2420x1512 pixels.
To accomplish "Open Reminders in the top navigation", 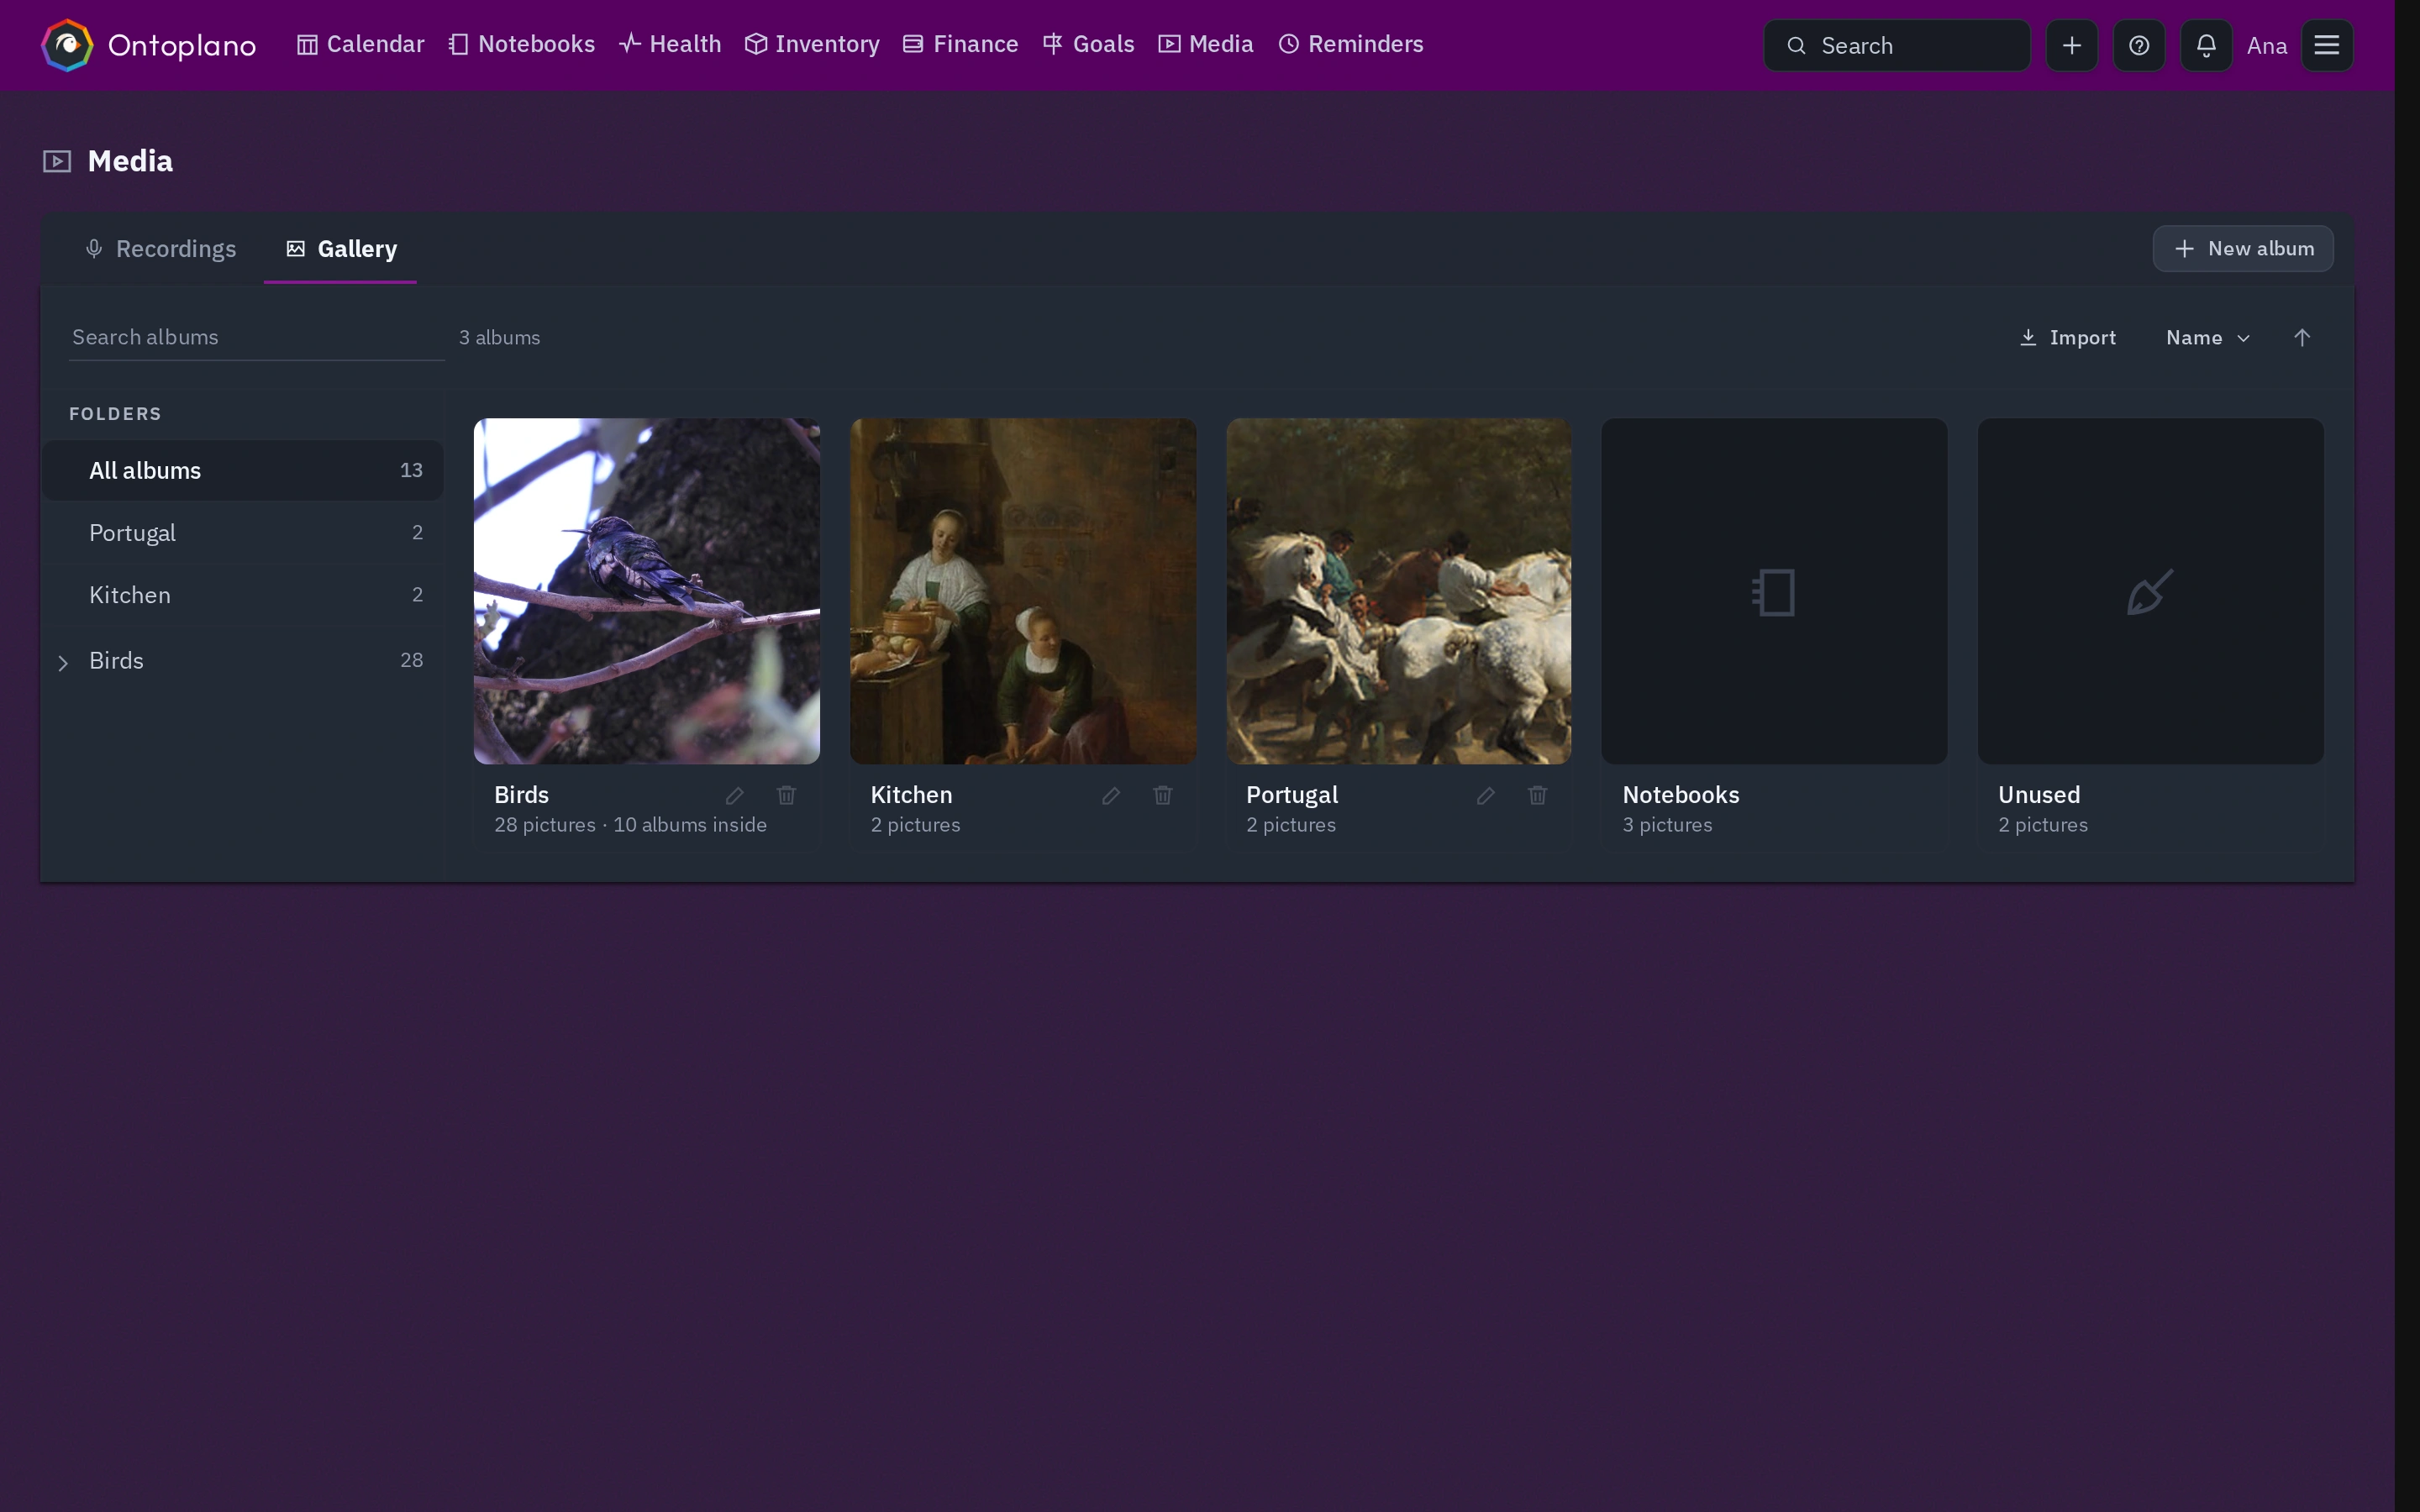I will coord(1350,45).
